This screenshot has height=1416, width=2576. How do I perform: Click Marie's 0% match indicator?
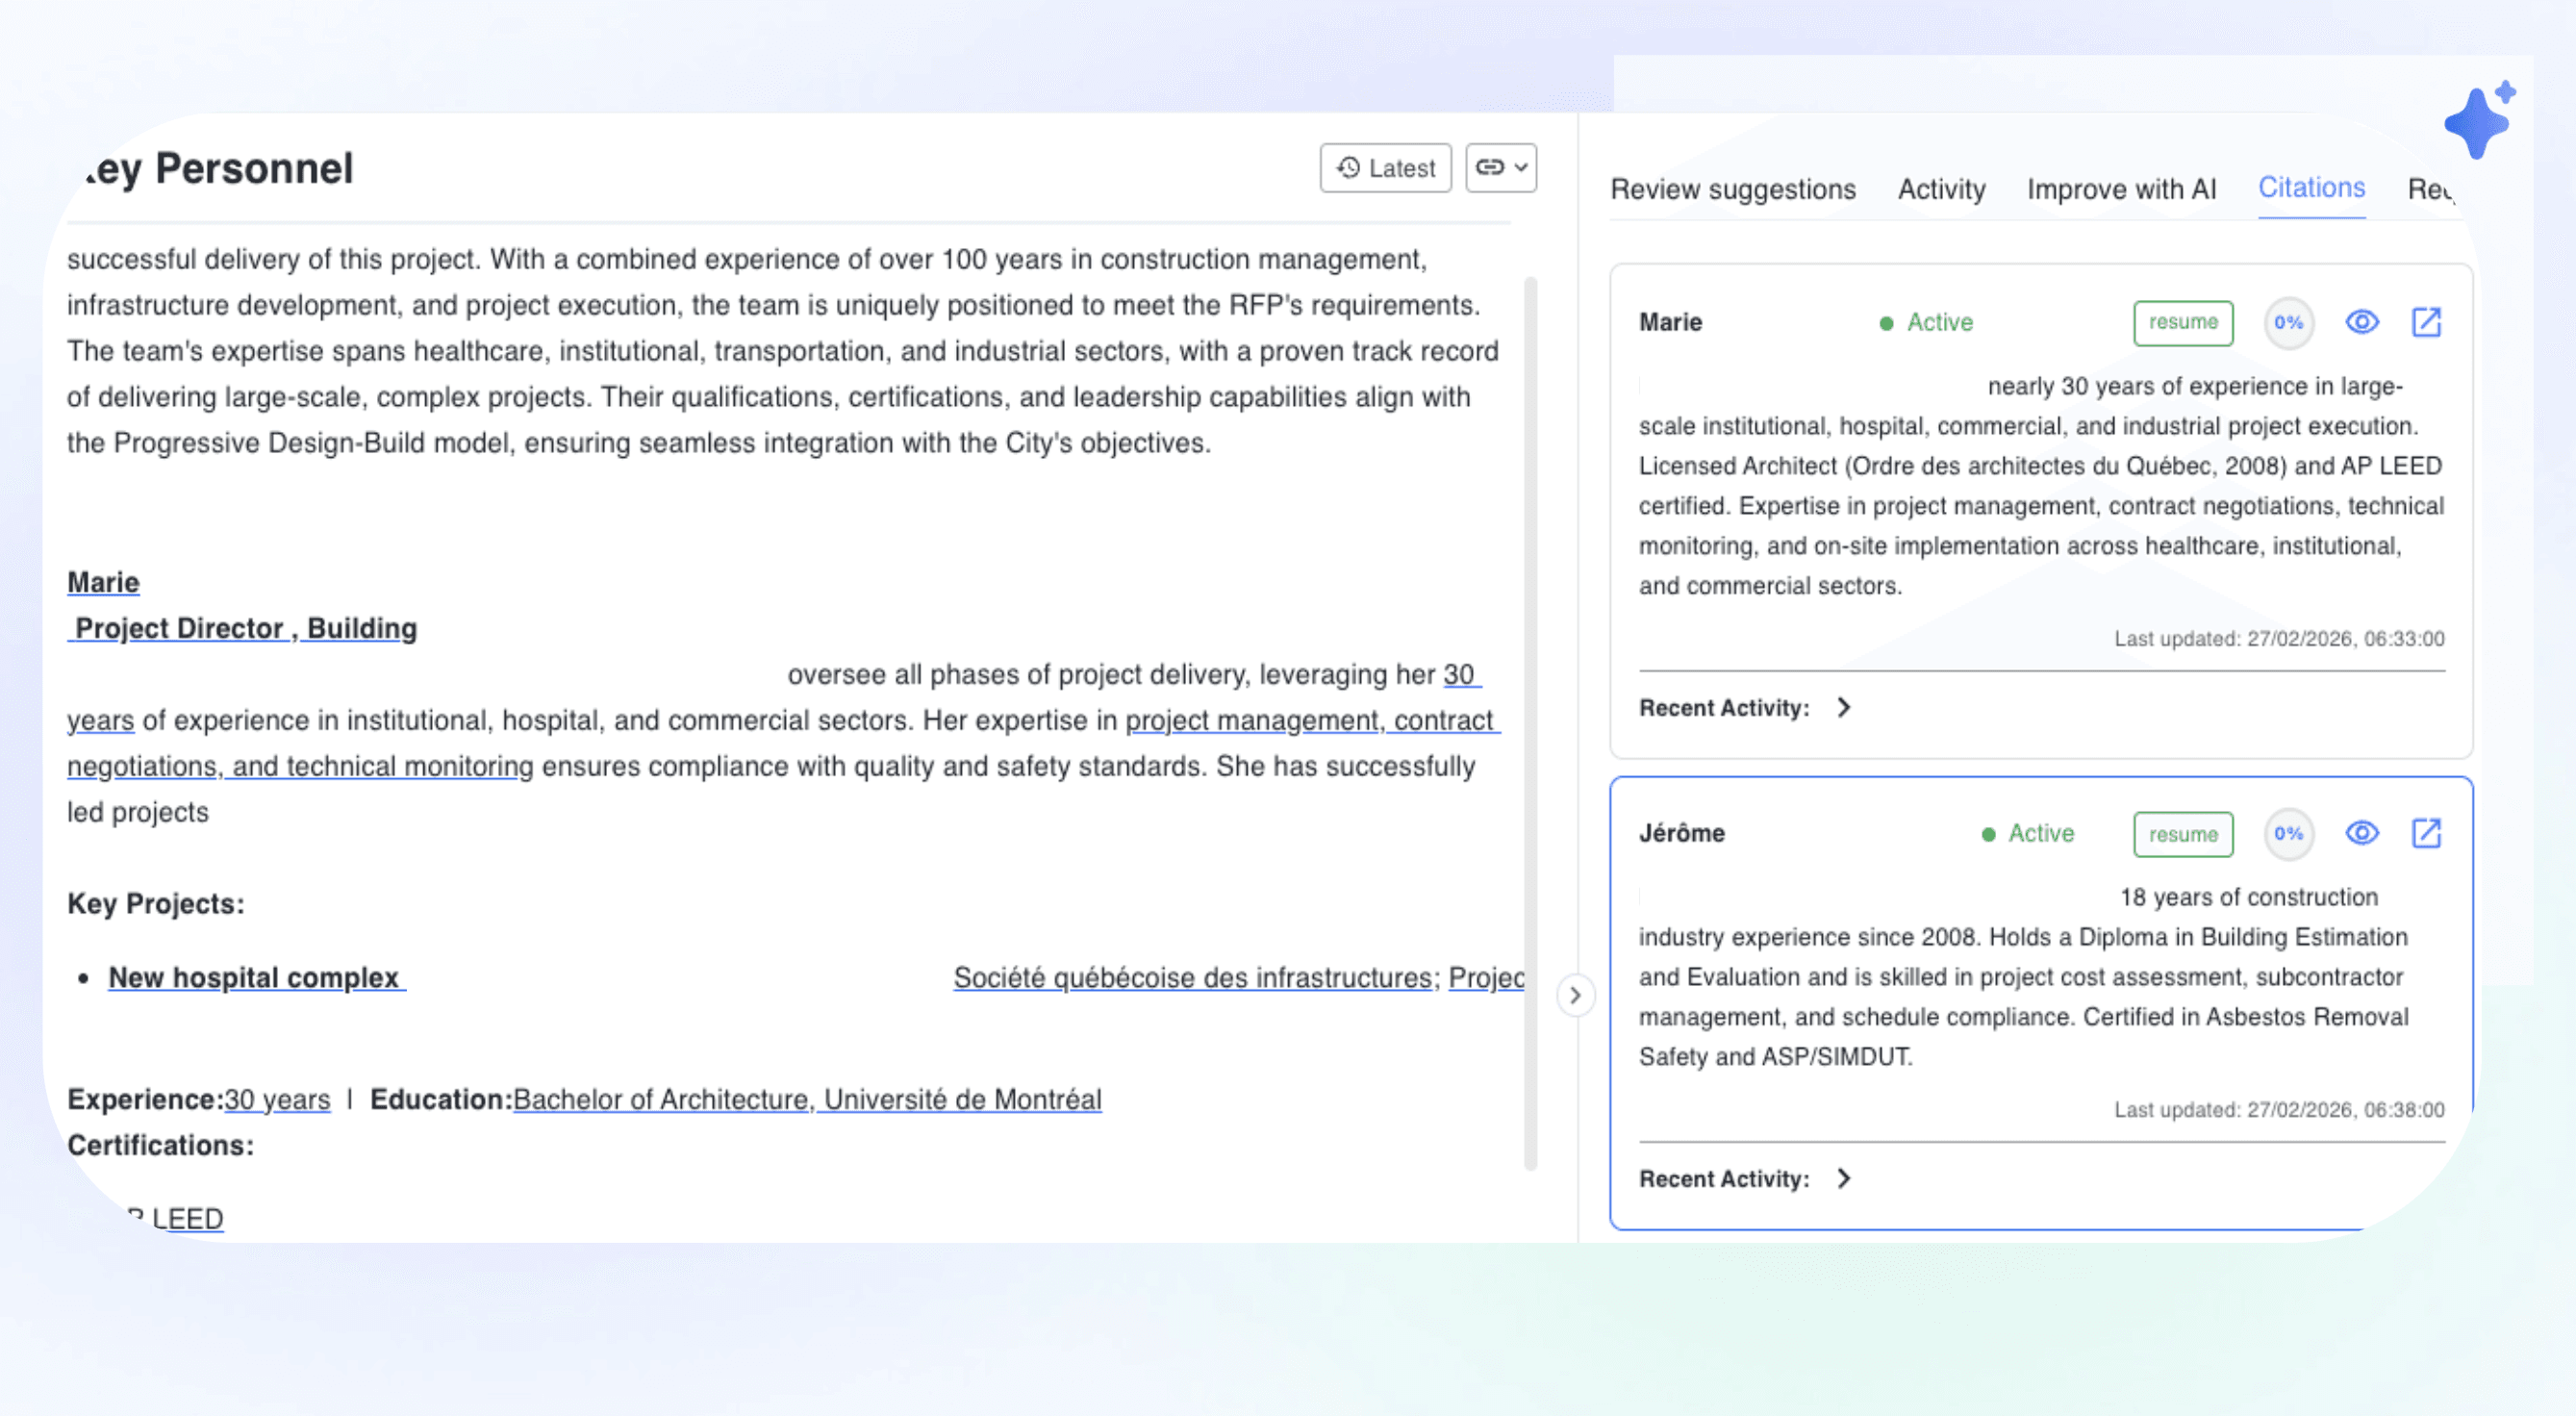tap(2288, 323)
